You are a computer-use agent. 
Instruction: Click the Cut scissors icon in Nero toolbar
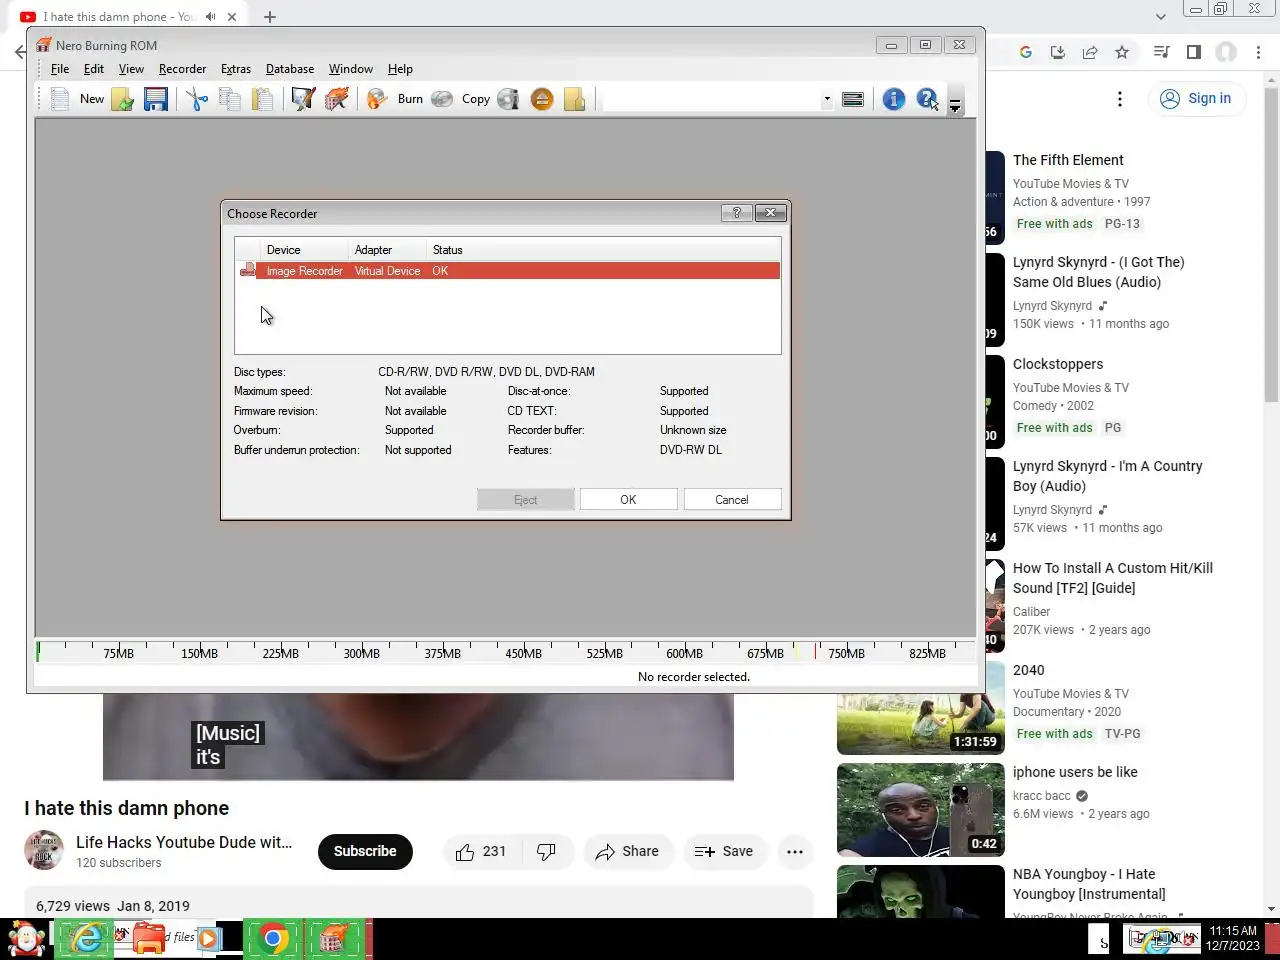tap(197, 99)
